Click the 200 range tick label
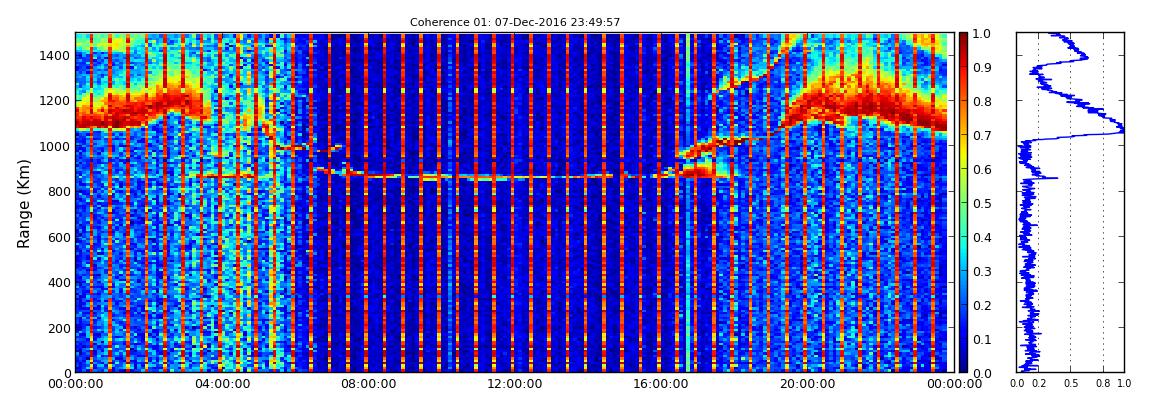1150x407 pixels. pos(59,328)
